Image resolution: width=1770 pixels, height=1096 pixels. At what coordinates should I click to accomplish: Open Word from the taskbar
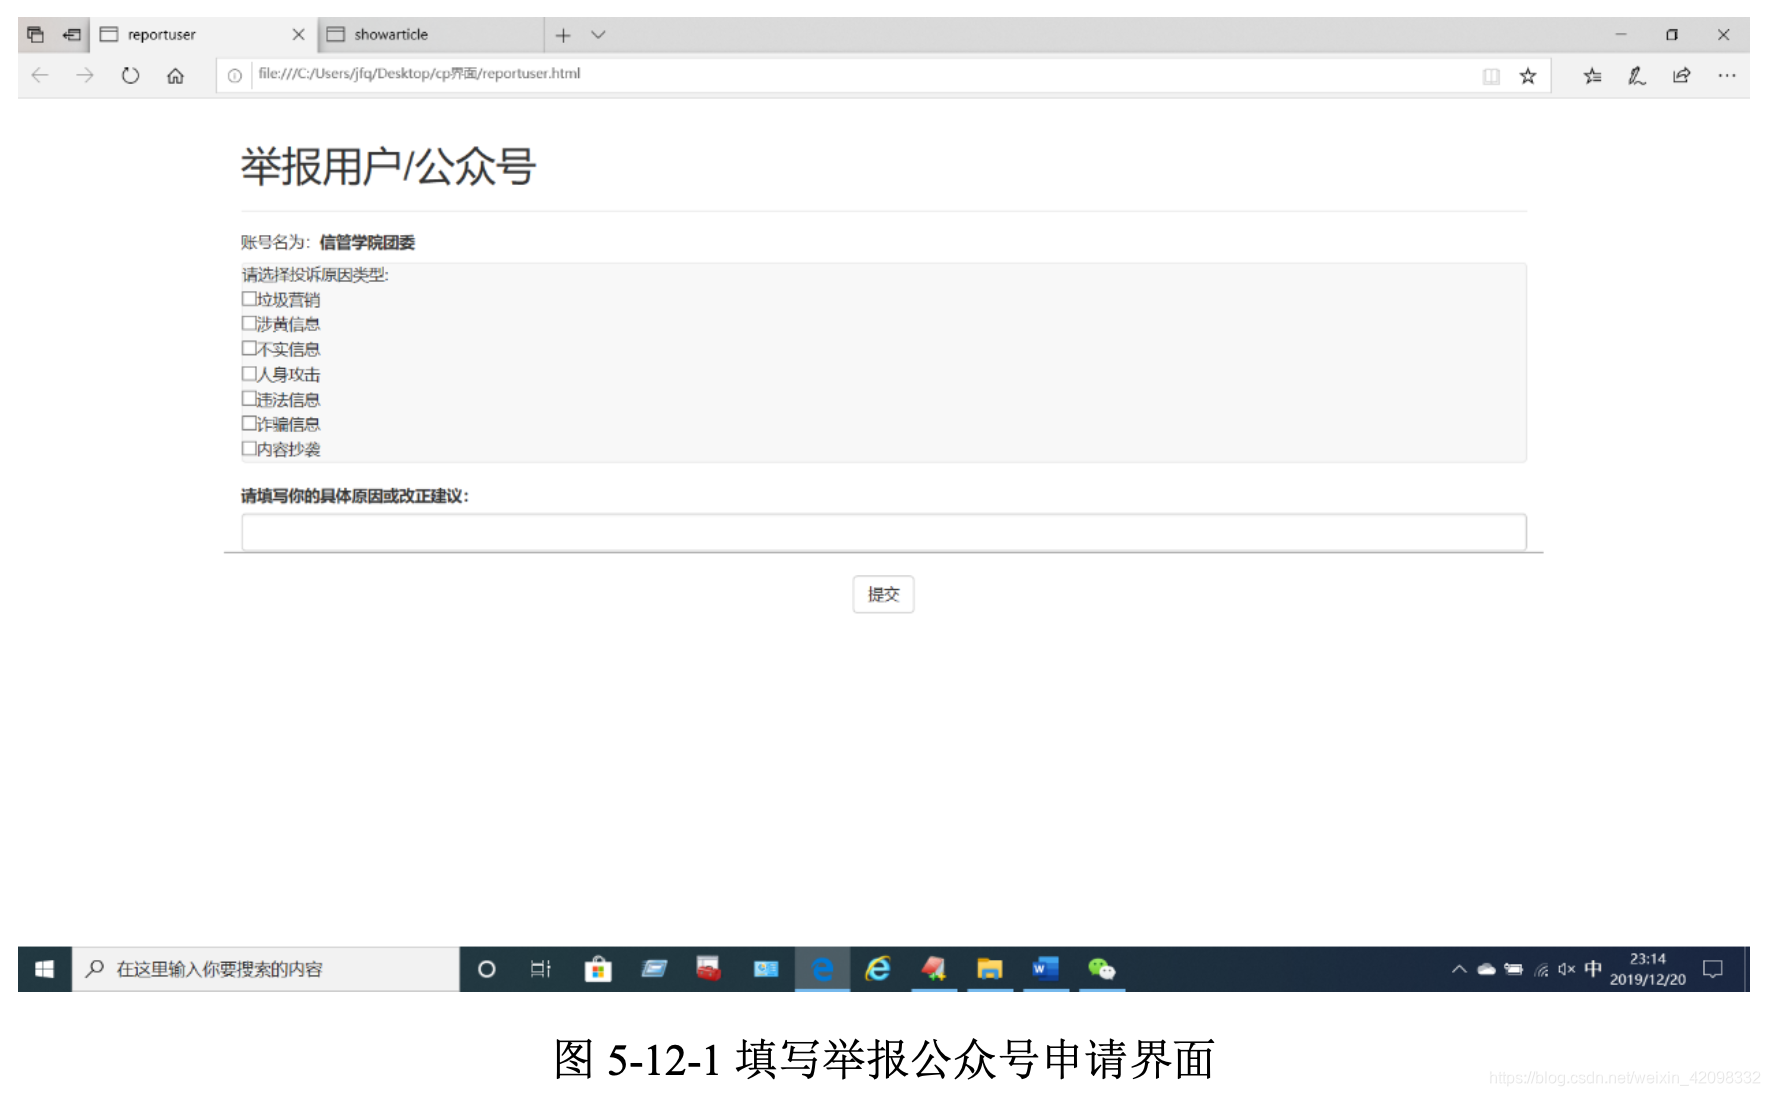click(x=1045, y=969)
